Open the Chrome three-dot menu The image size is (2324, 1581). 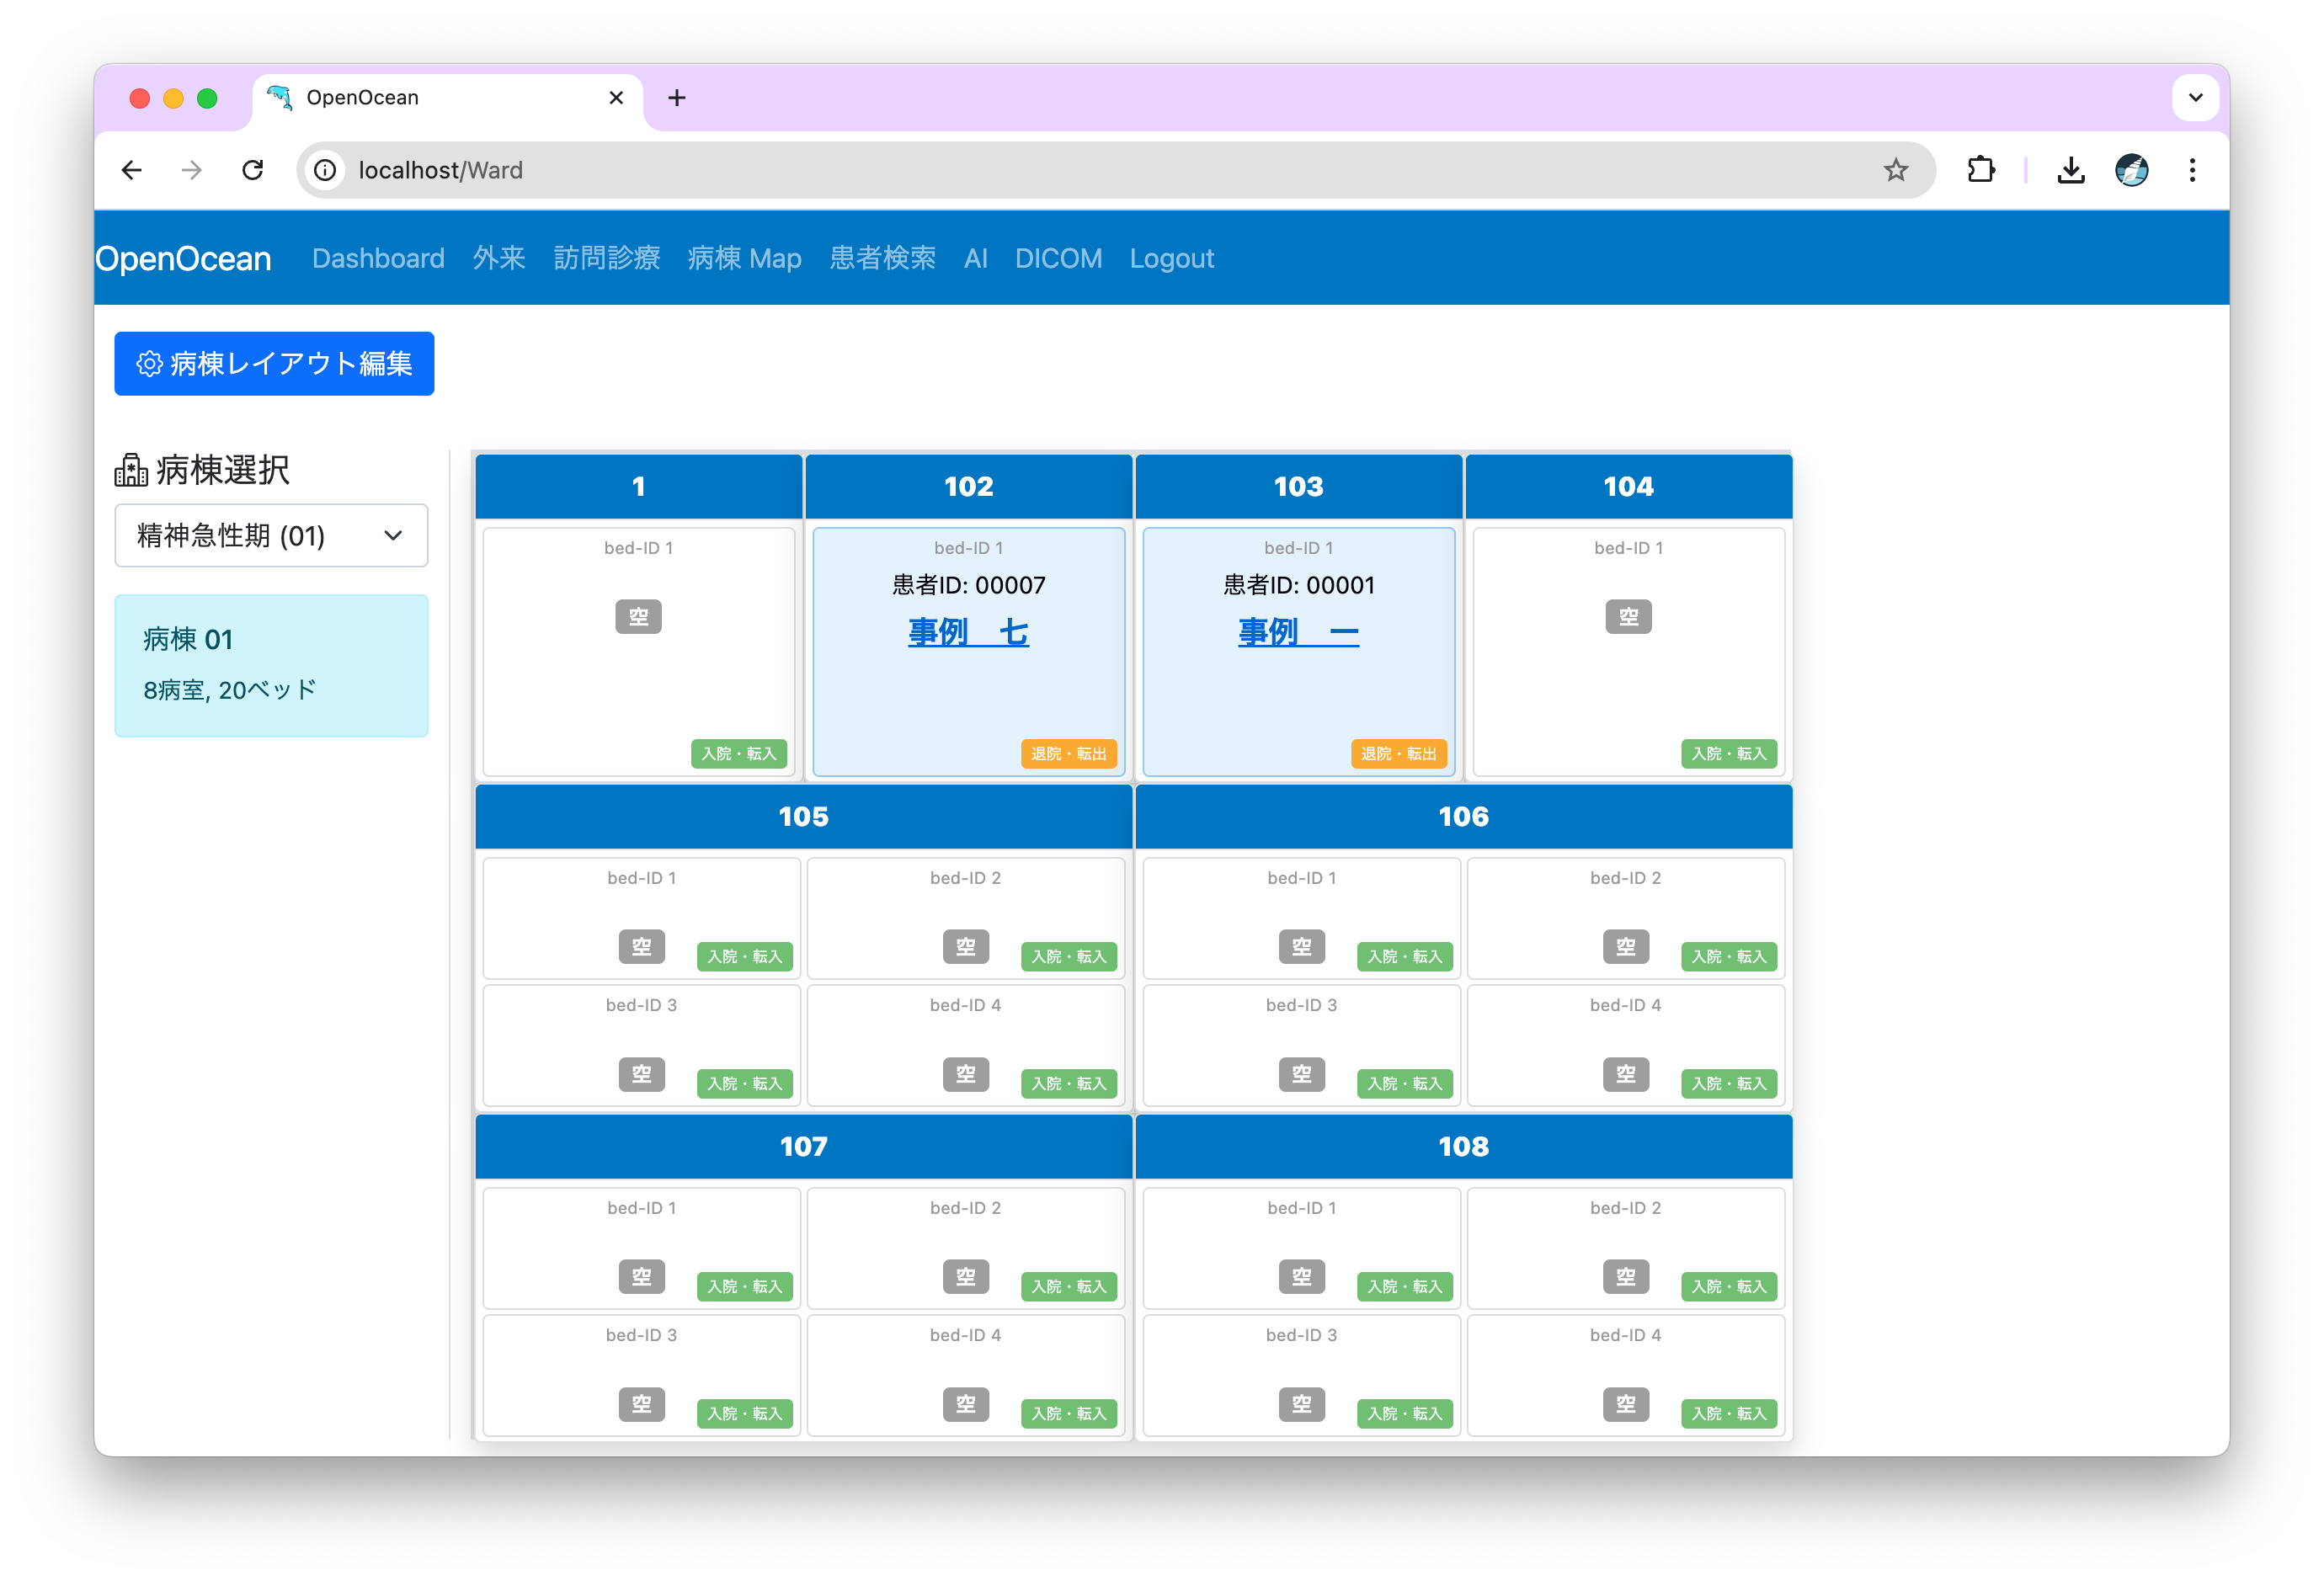2192,170
